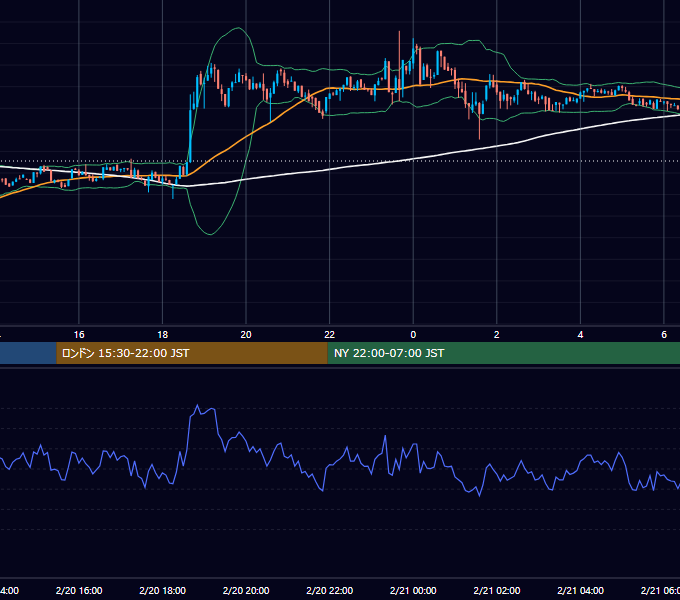Select the NY 22:00-07:00 JST session bar
Image resolution: width=680 pixels, height=600 pixels.
[x=503, y=353]
